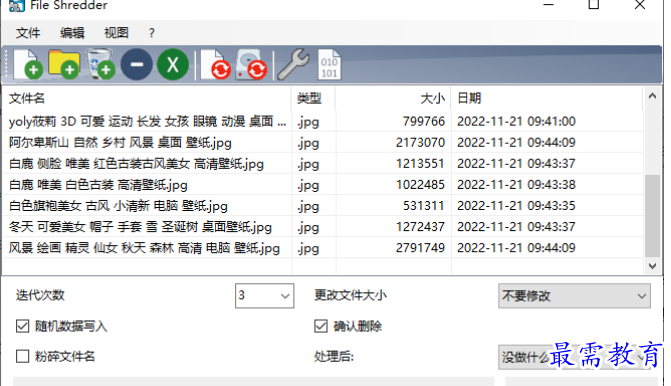Sort by the 大小 column header
This screenshot has width=671, height=386.
click(393, 98)
